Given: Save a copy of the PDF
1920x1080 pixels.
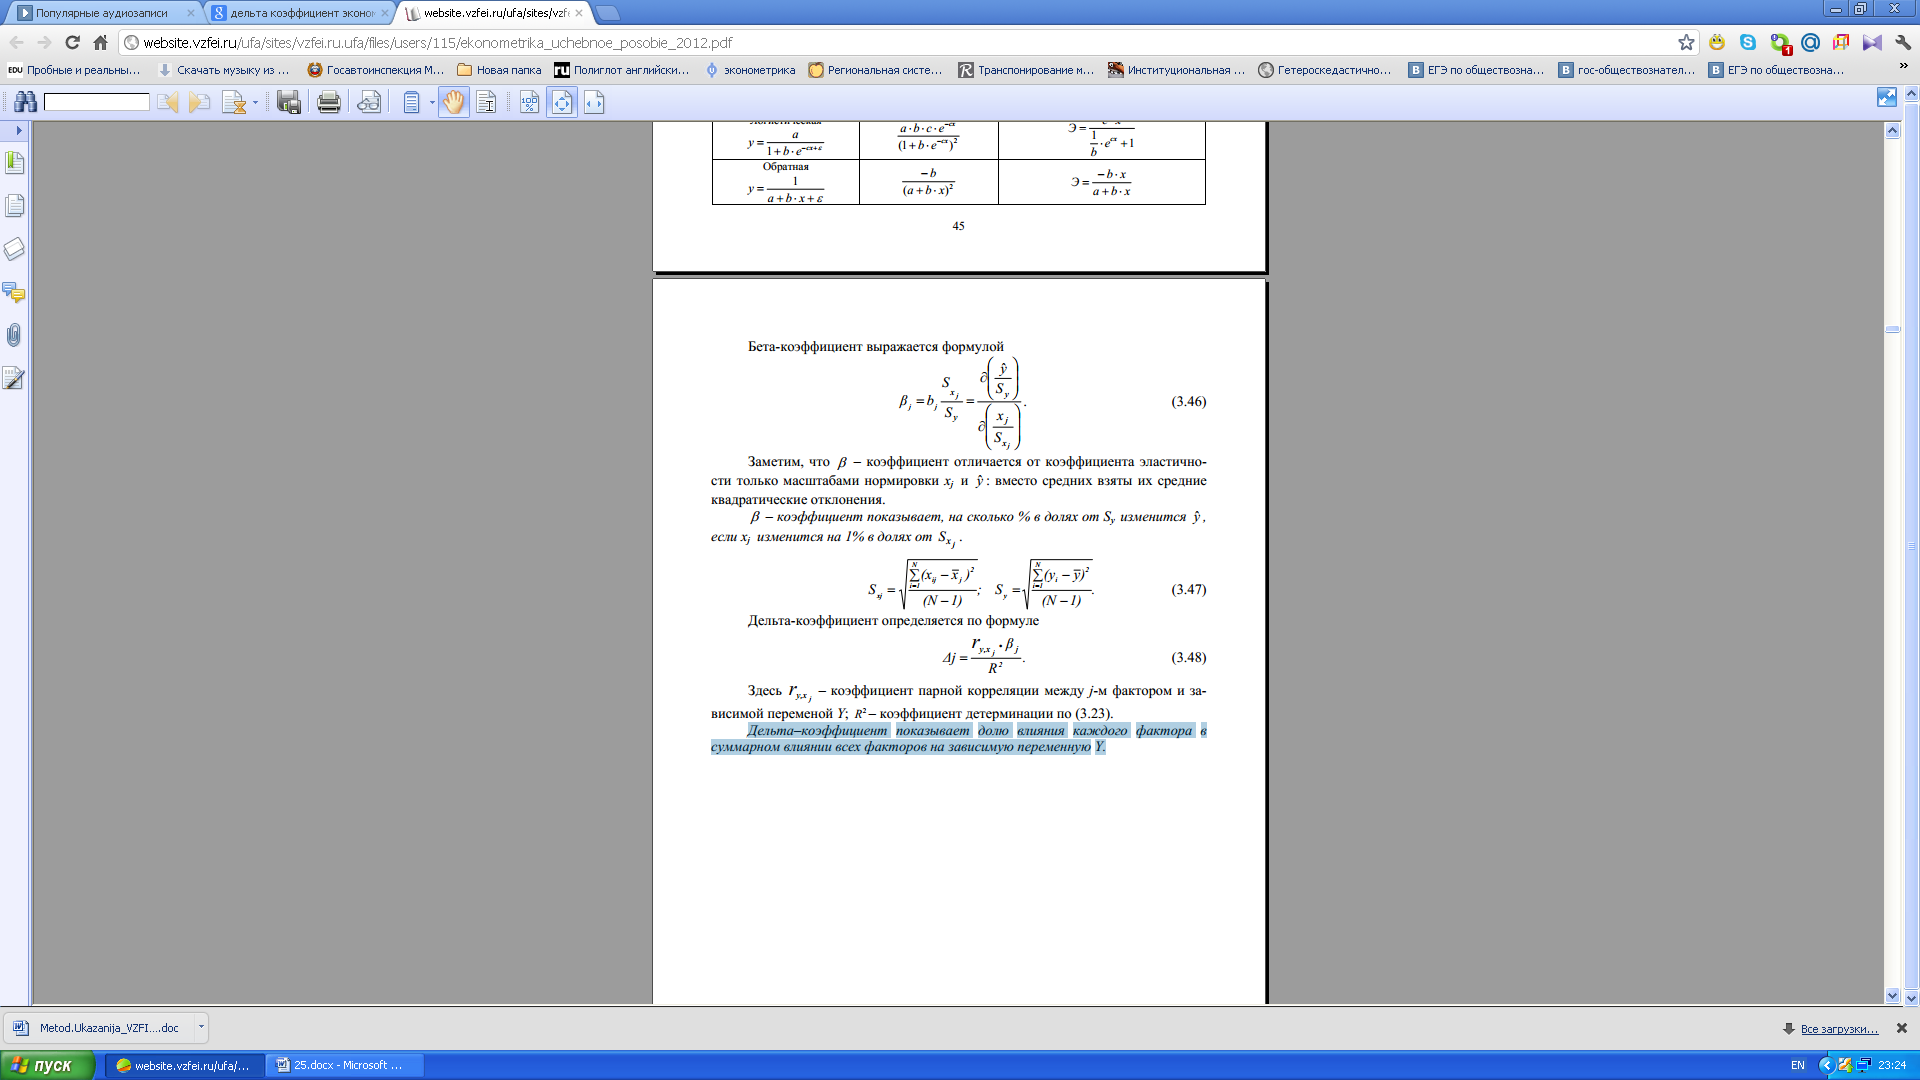Looking at the screenshot, I should tap(289, 102).
